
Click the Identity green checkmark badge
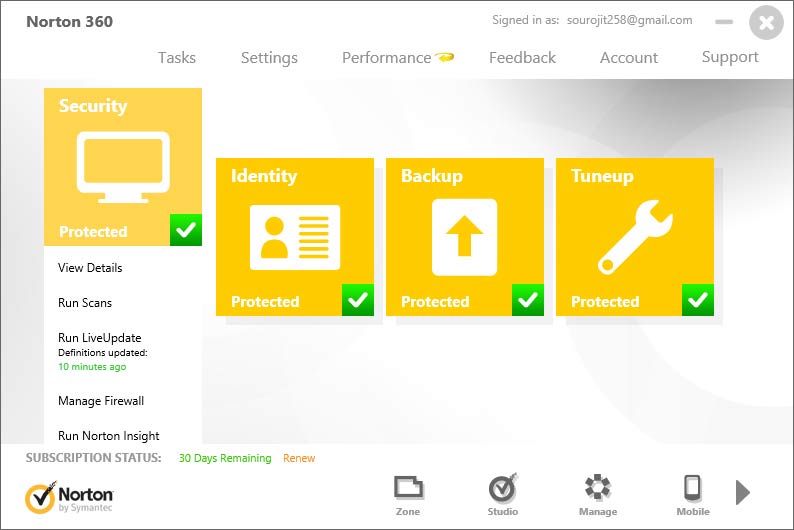click(x=358, y=300)
